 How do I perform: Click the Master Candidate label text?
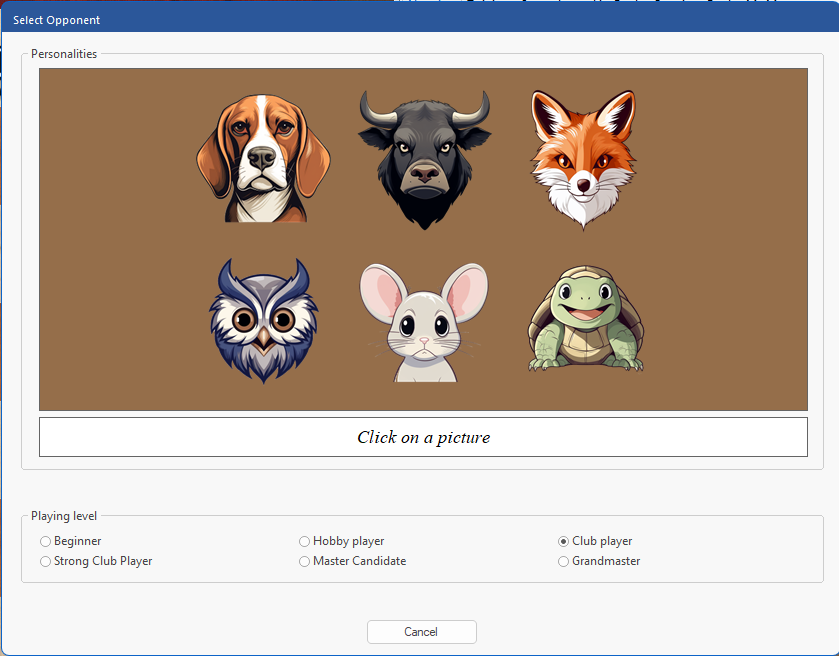click(x=360, y=561)
